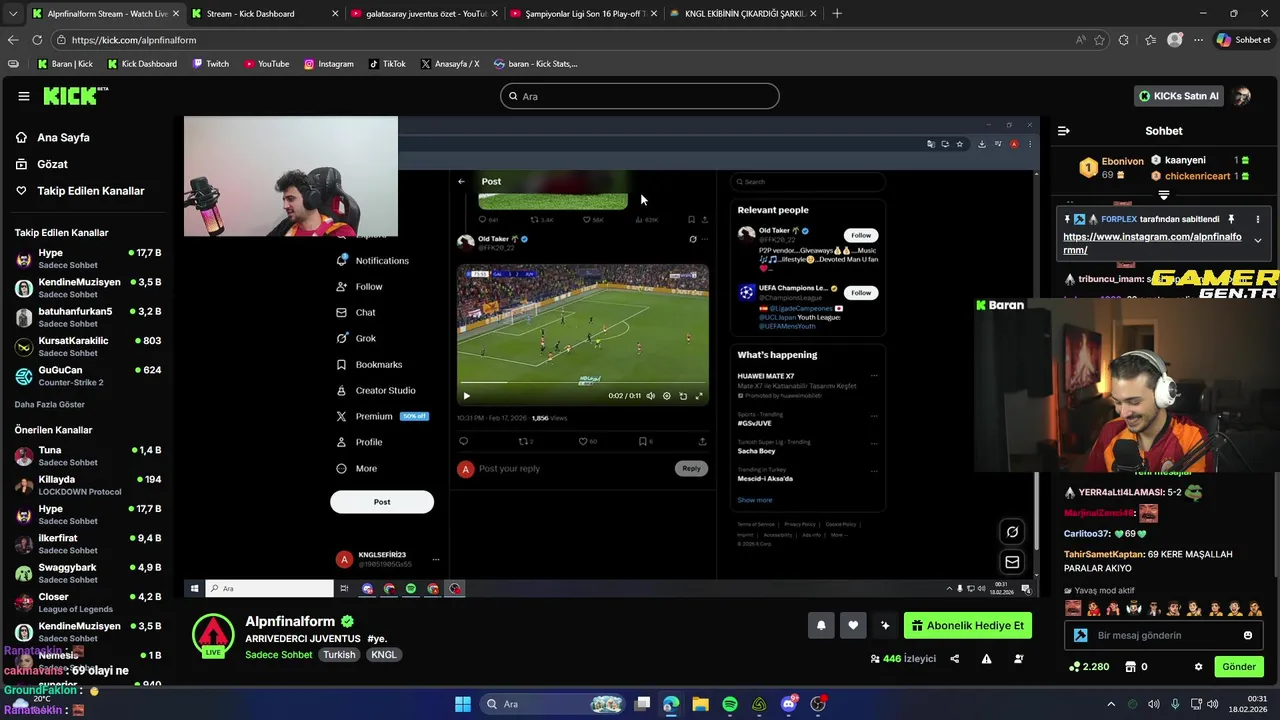Open the Kick sidebar hamburger menu
The width and height of the screenshot is (1280, 720).
(x=24, y=96)
